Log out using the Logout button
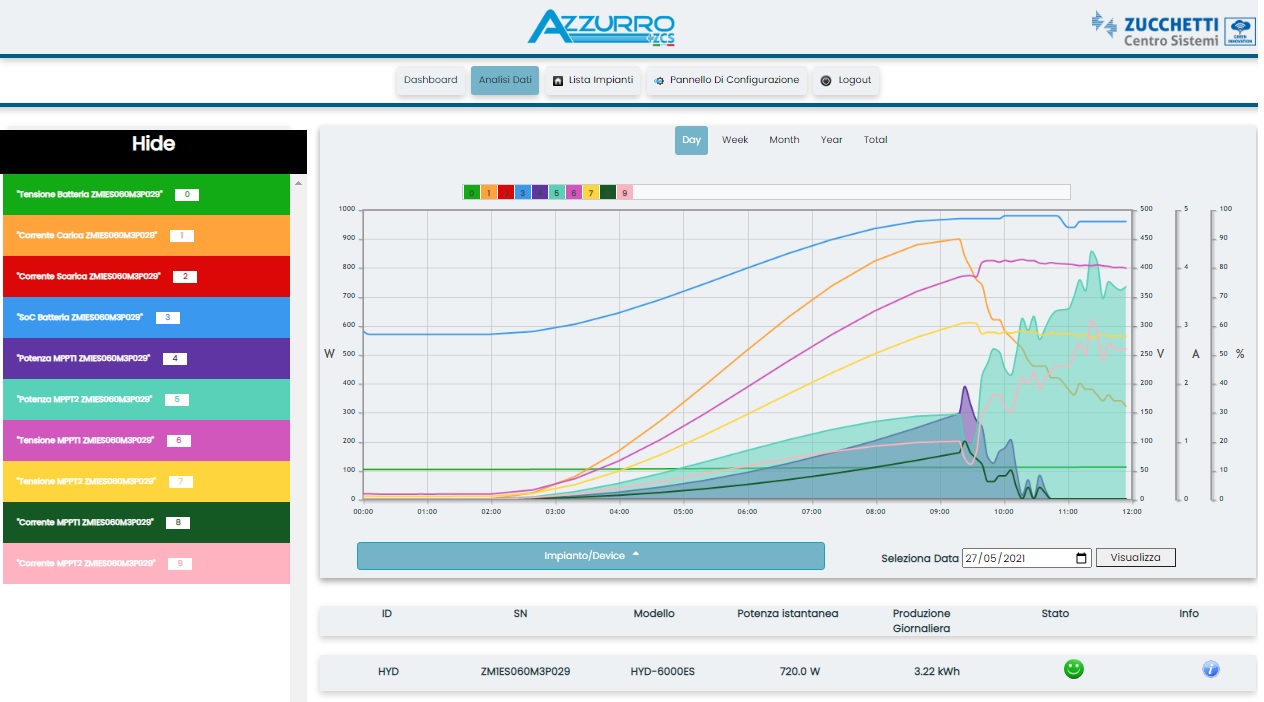Screen dimensions: 1264x702 [x=846, y=80]
